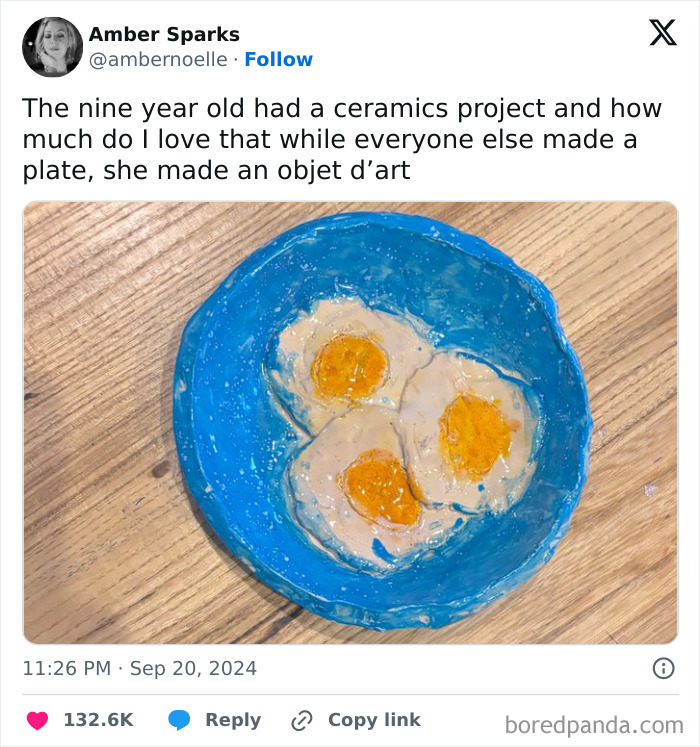
Task: Open Amber Sparks' profile picture
Action: pos(52,47)
